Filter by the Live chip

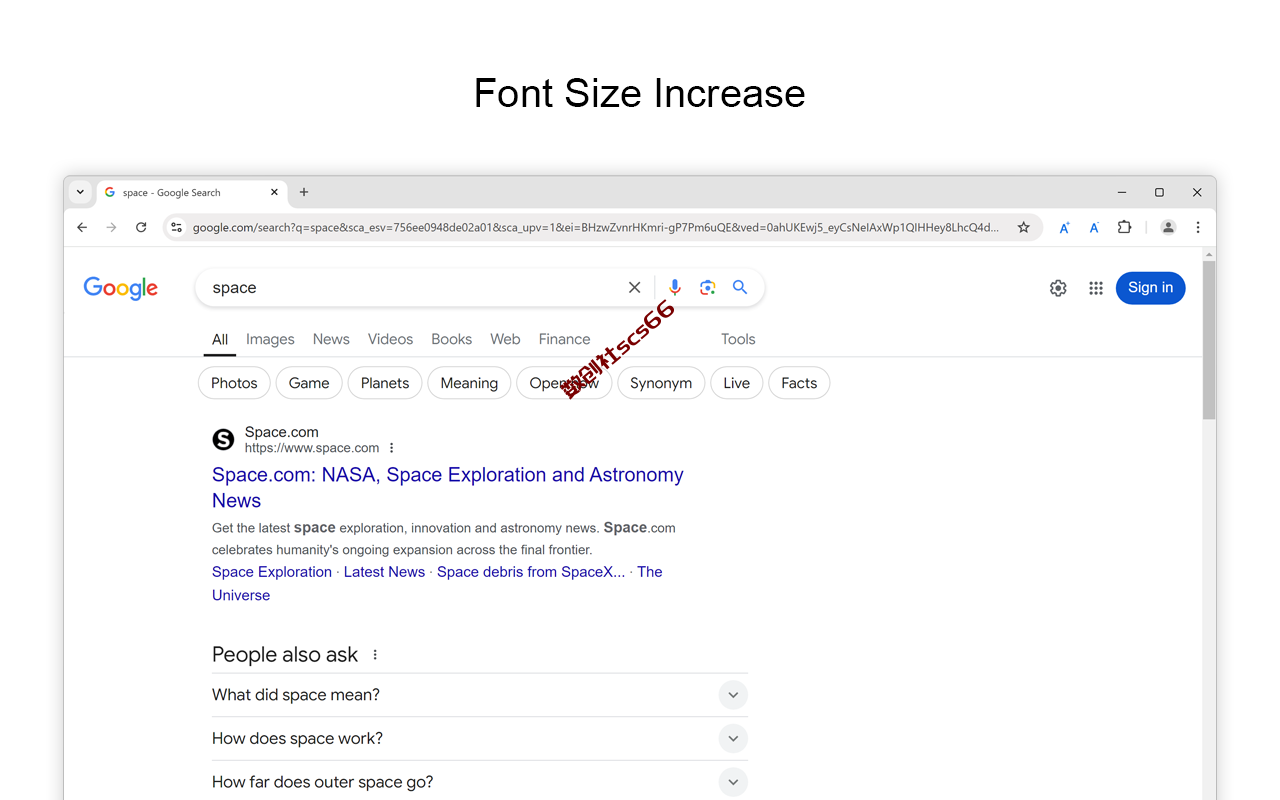point(737,383)
